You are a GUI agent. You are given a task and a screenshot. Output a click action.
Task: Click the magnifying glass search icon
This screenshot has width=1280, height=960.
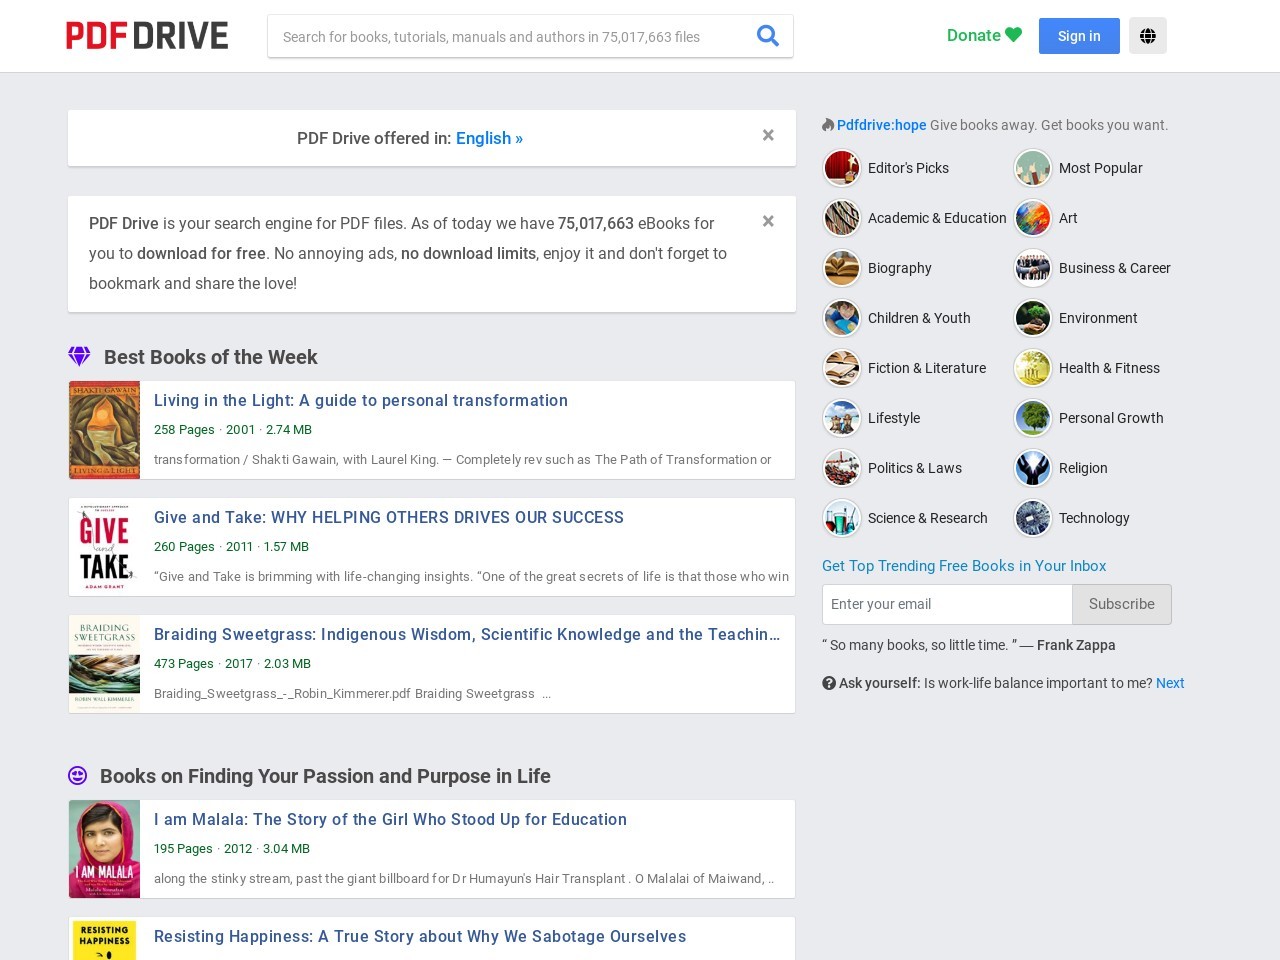click(x=768, y=36)
